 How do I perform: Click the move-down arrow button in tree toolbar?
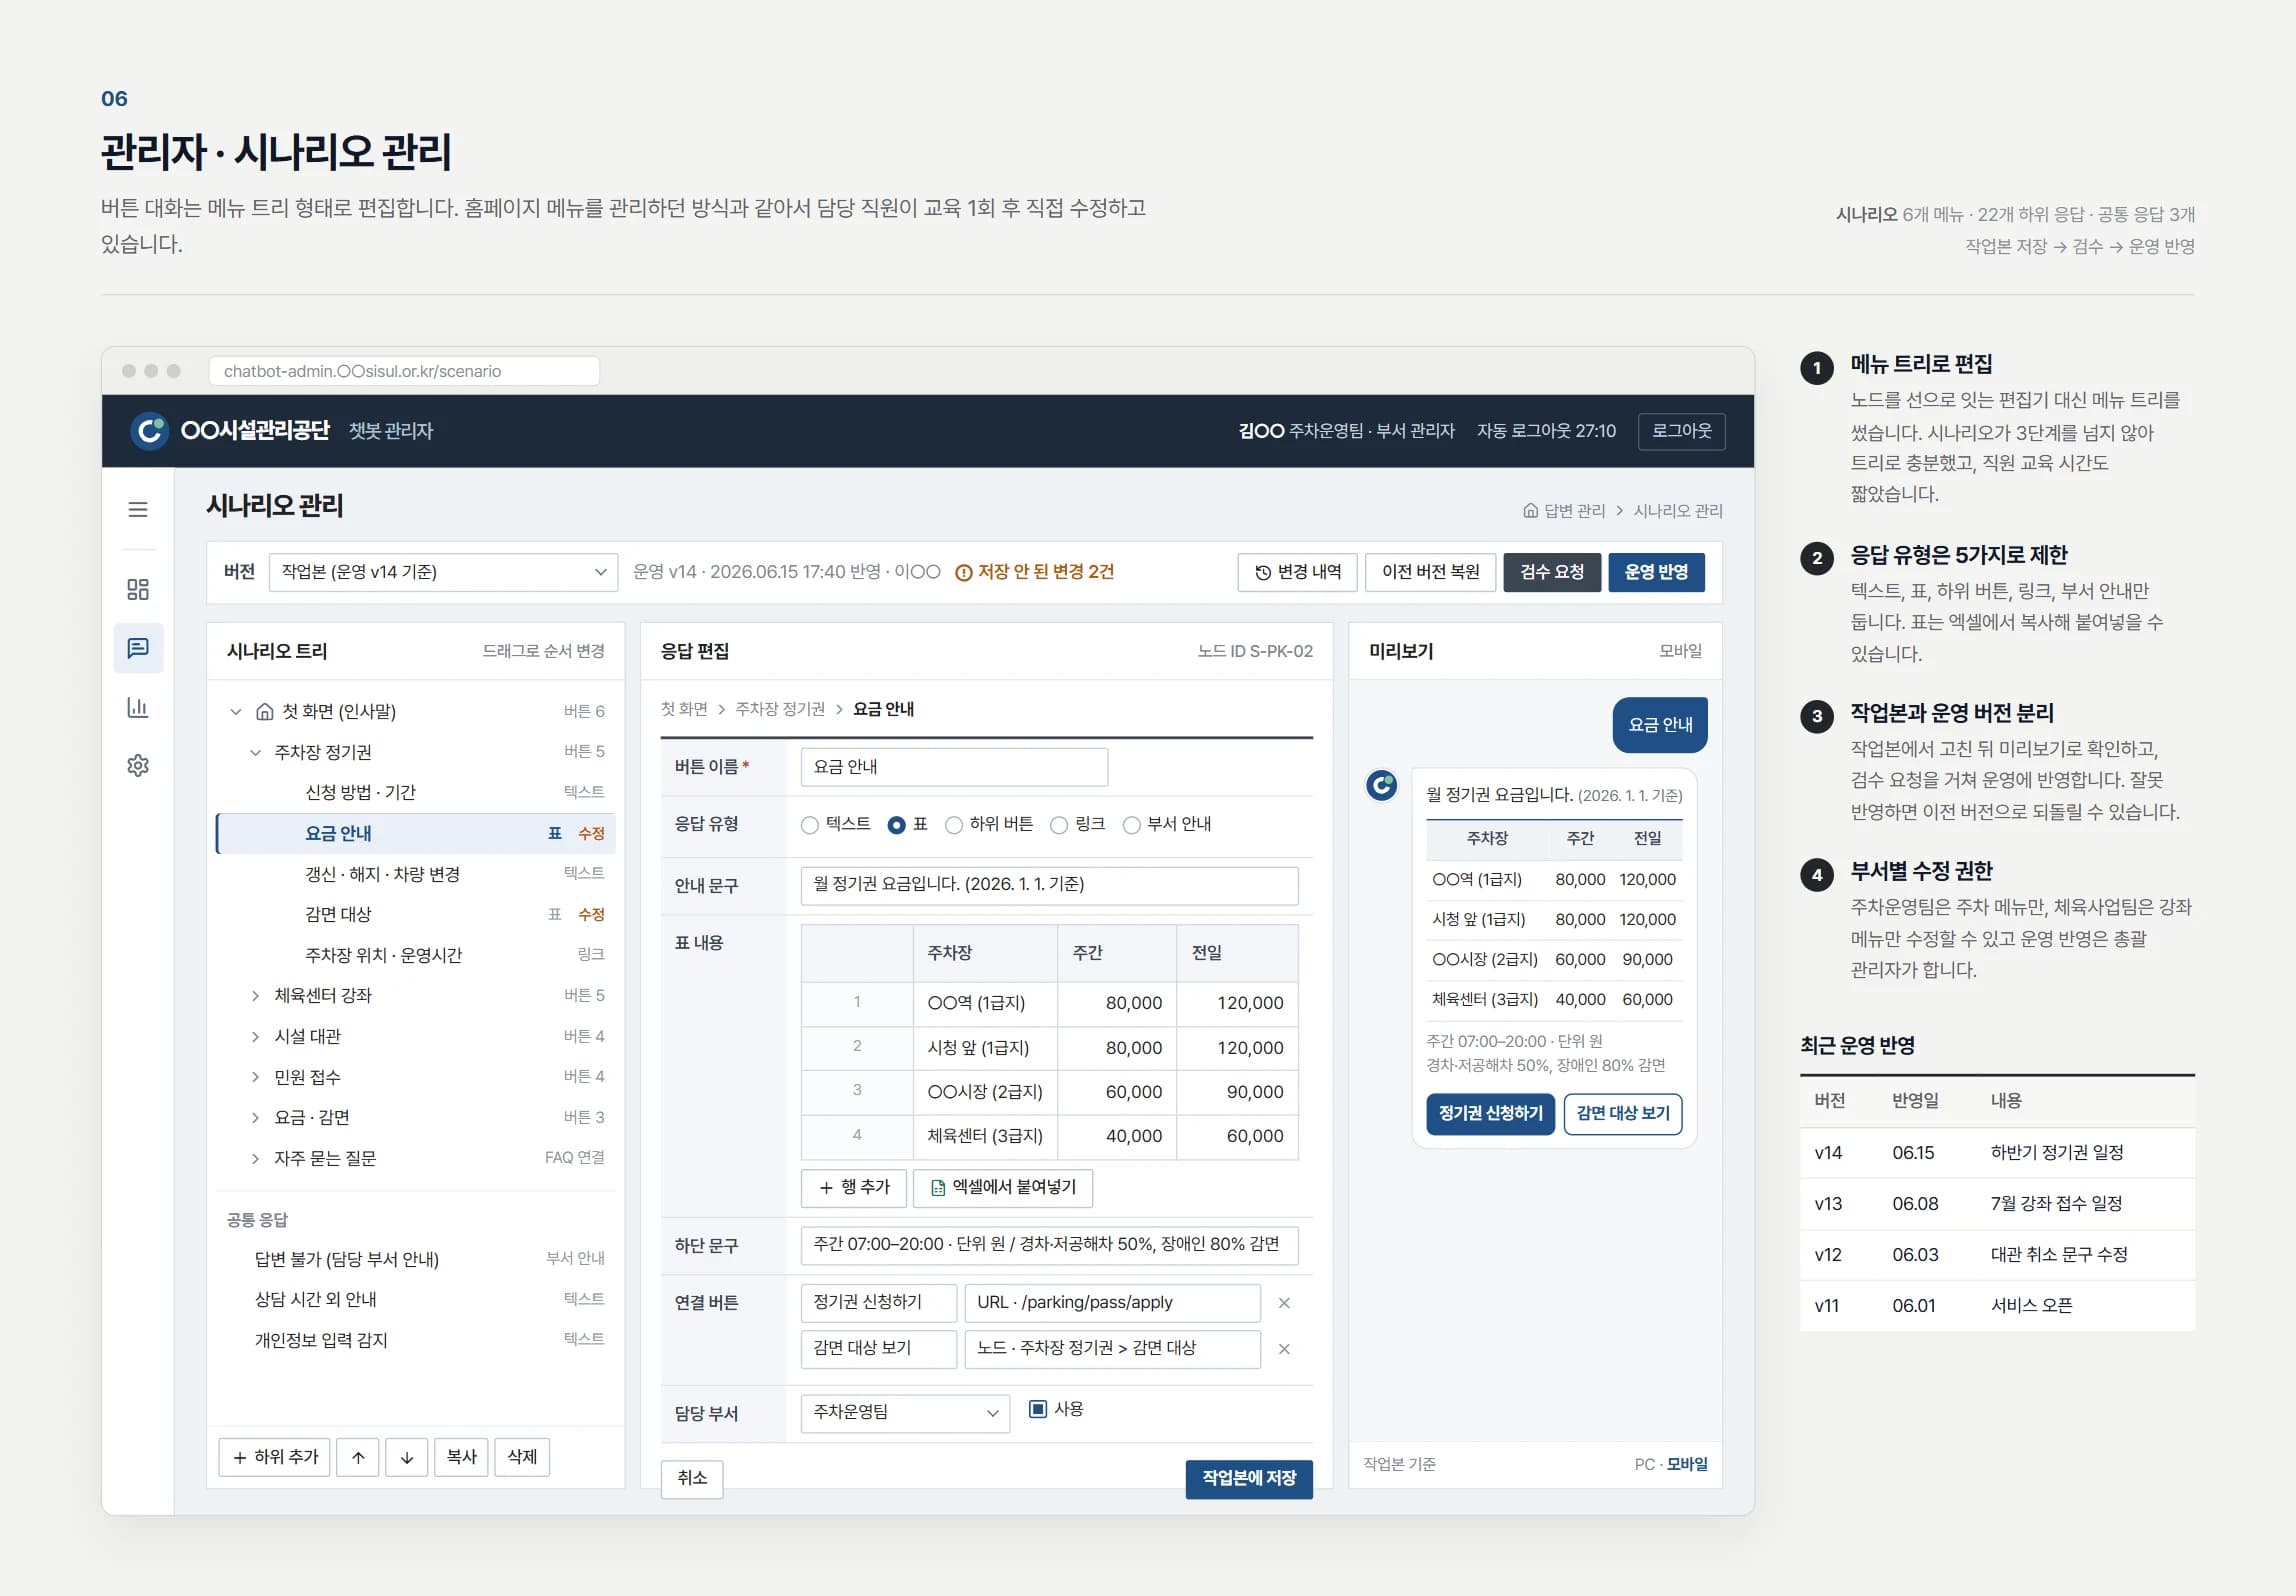pos(407,1457)
